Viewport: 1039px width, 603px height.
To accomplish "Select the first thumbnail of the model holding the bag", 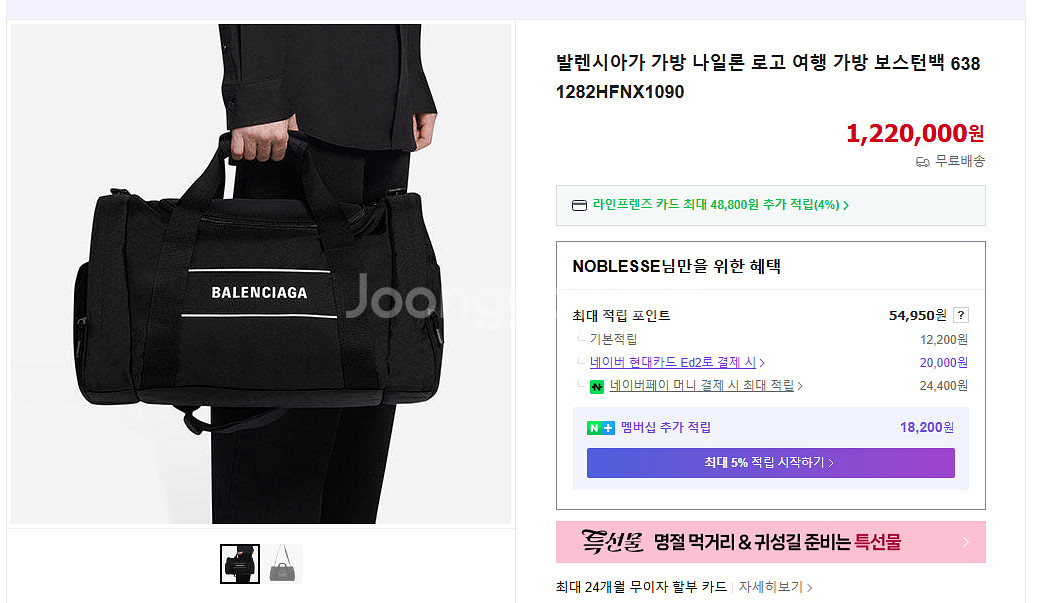I will tap(240, 564).
